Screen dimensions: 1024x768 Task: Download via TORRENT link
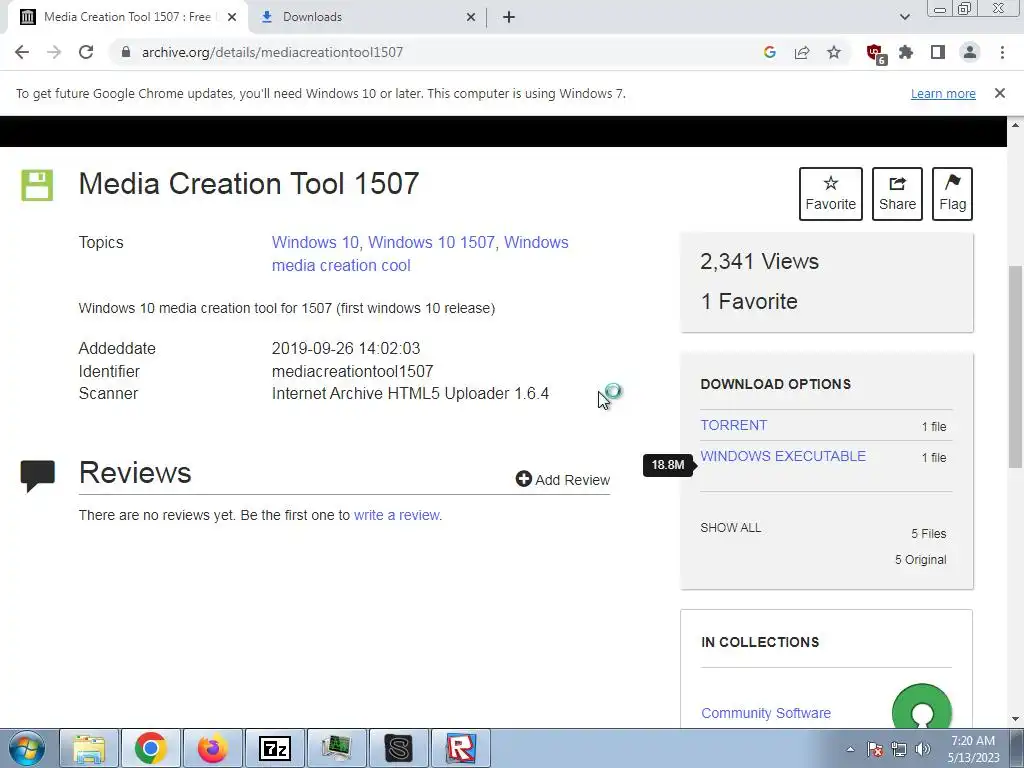point(733,425)
